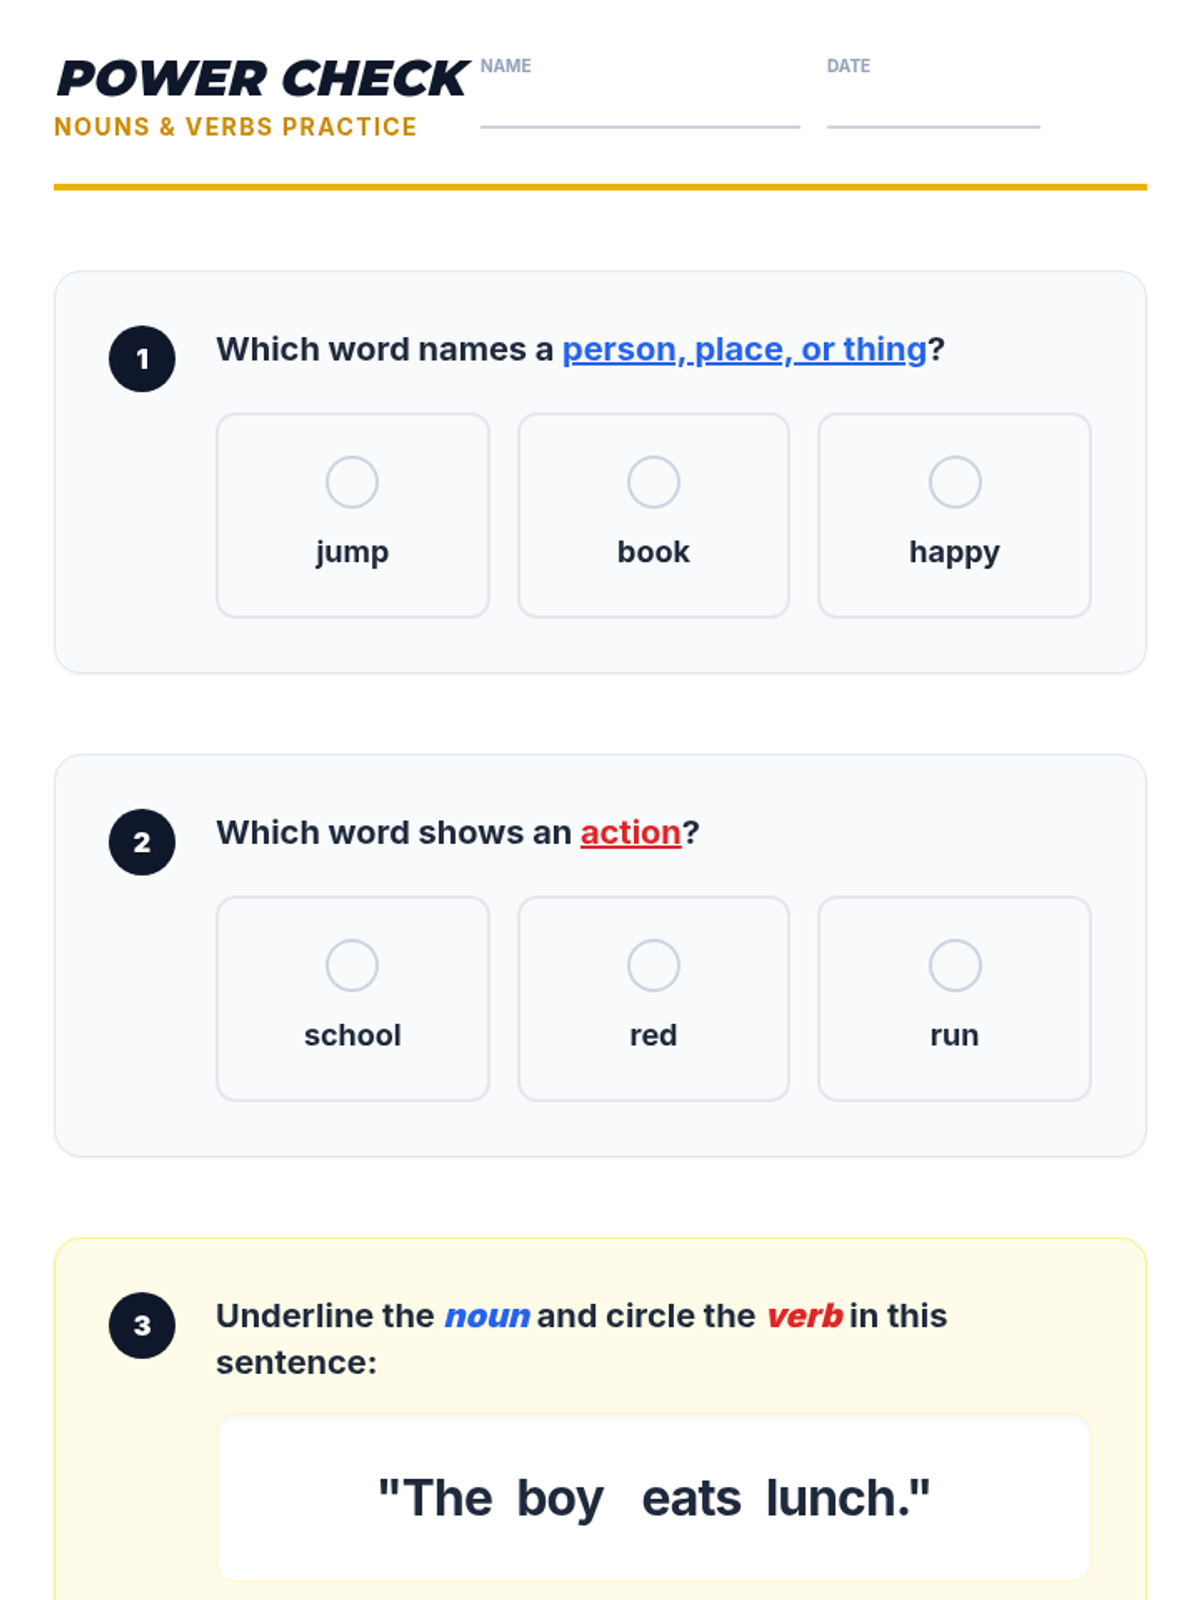Select the red answer radio button

(653, 965)
